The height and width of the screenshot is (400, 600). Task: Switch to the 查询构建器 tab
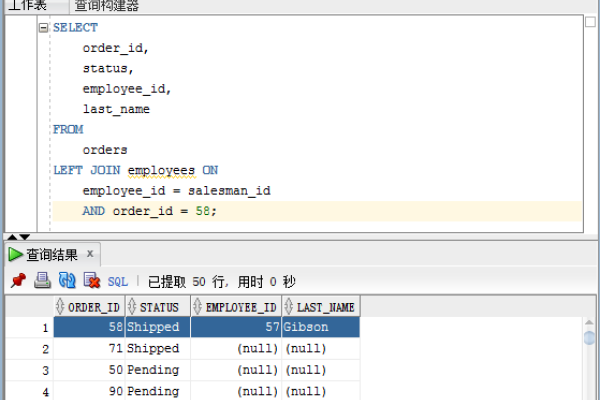coord(107,6)
